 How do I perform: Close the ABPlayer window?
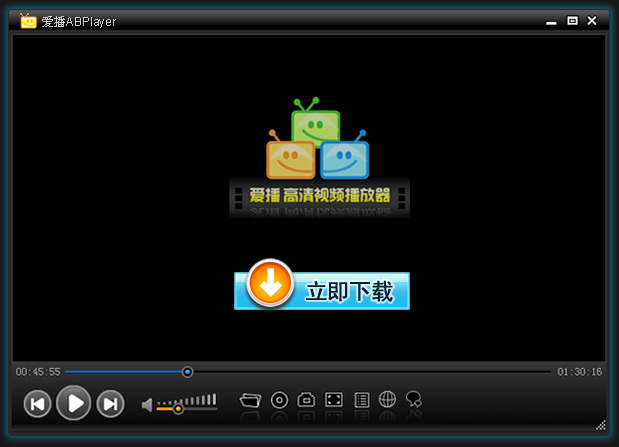click(x=592, y=21)
